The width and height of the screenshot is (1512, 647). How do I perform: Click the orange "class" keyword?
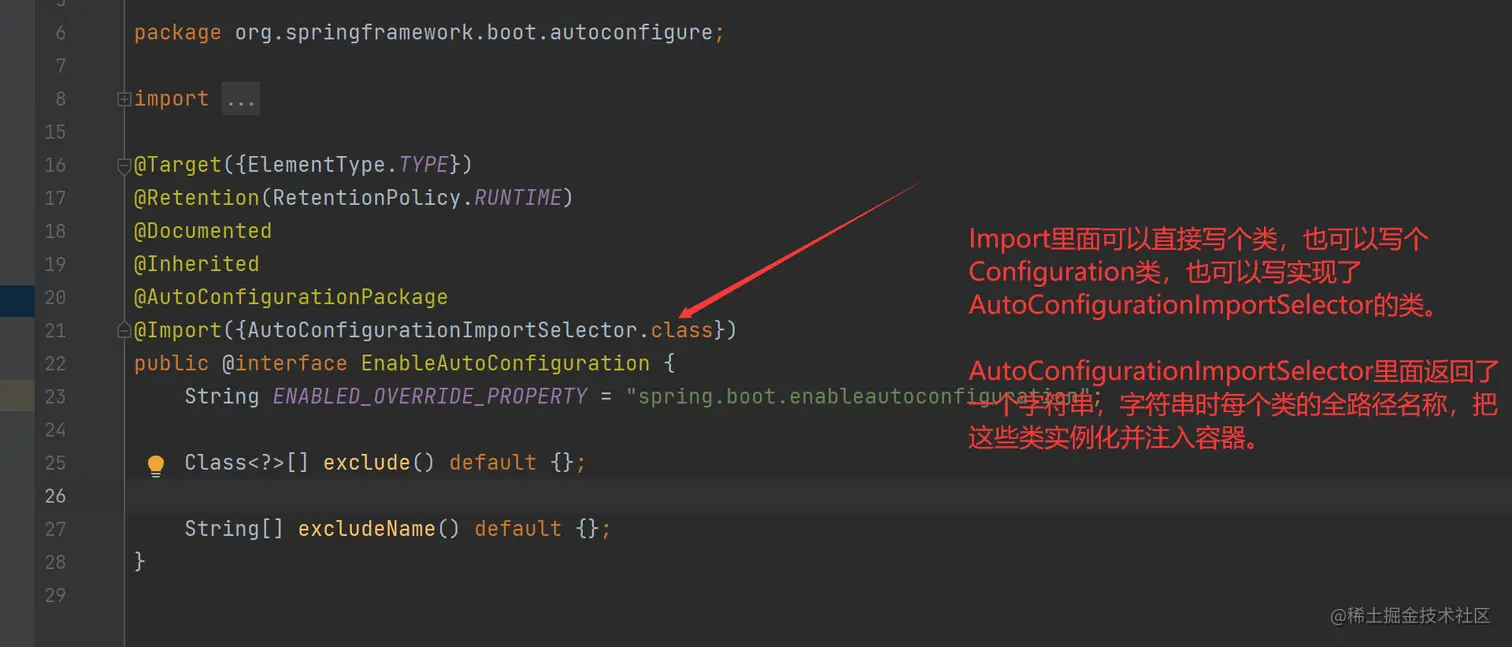click(681, 330)
